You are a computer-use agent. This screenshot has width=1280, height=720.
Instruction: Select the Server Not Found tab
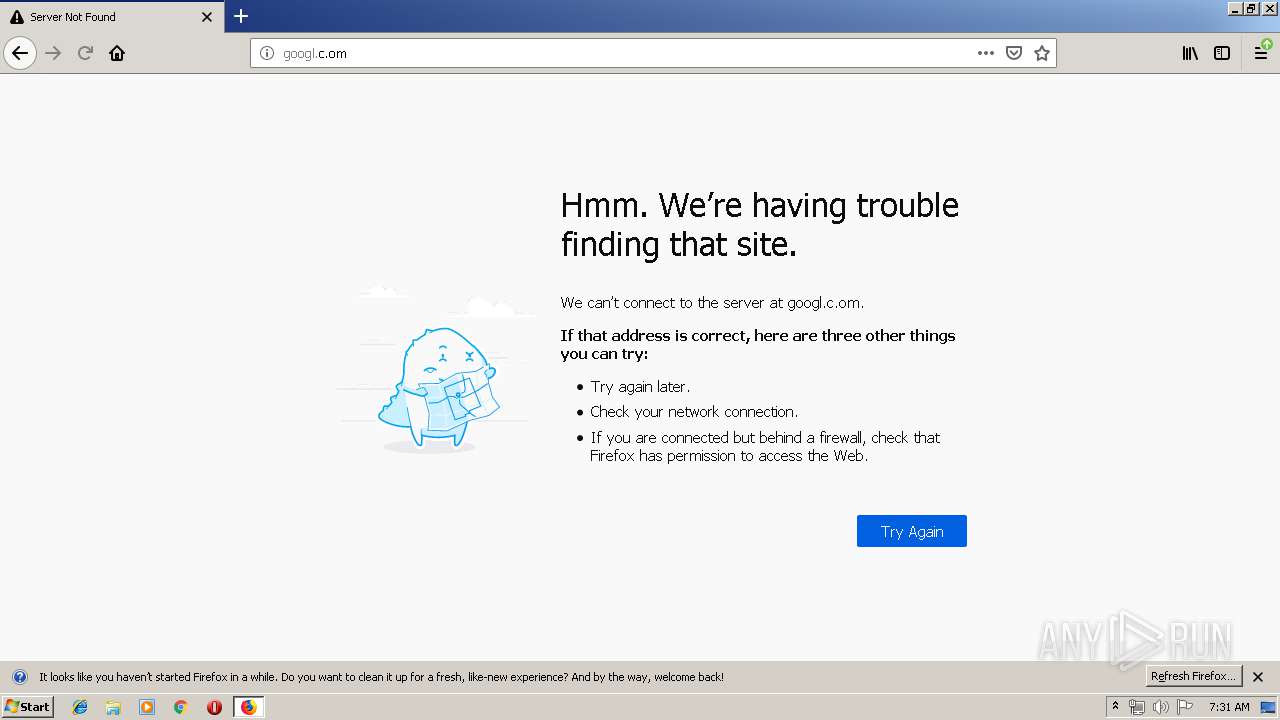point(112,17)
